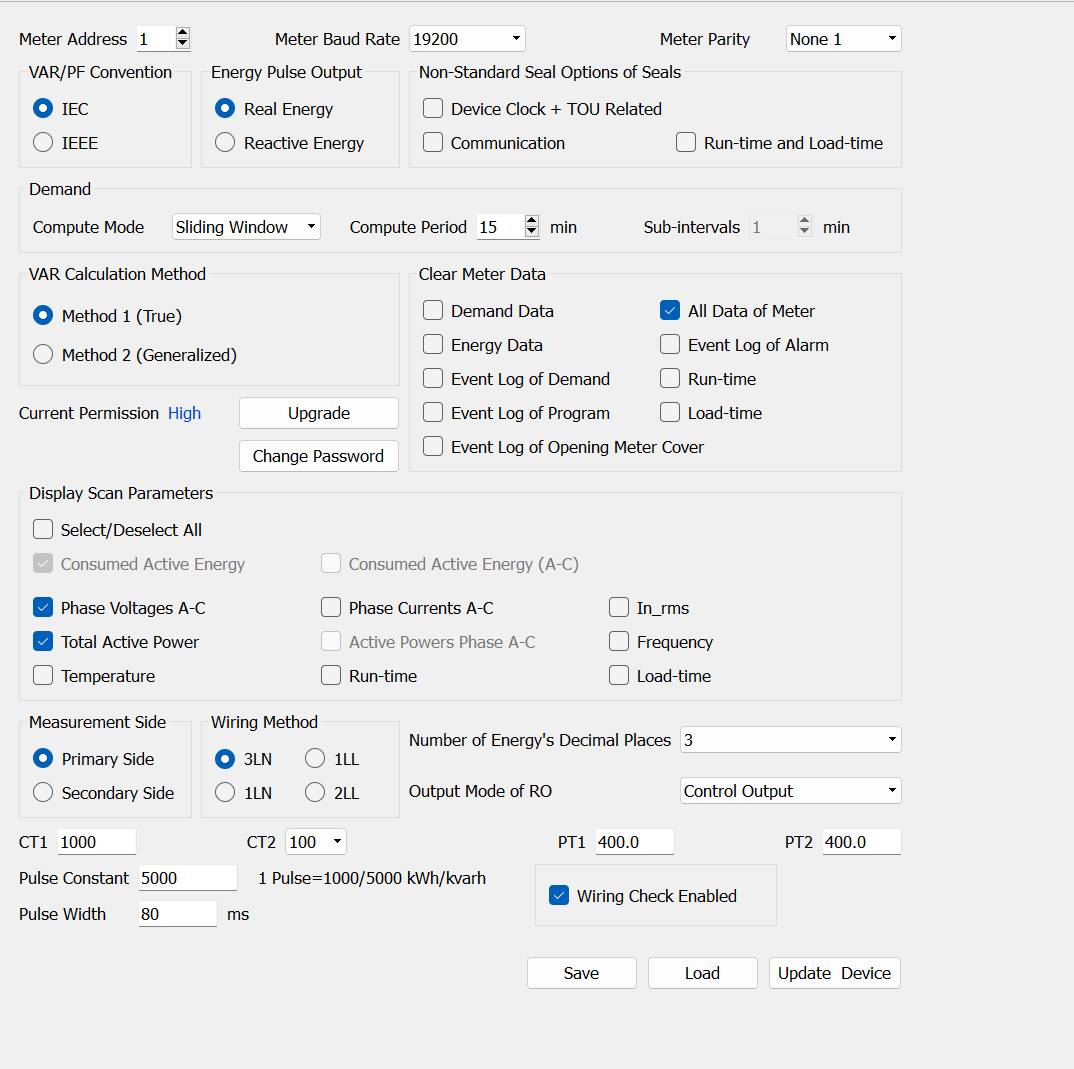The image size is (1074, 1069).
Task: Open the CT2 value dropdown
Action: tap(316, 842)
